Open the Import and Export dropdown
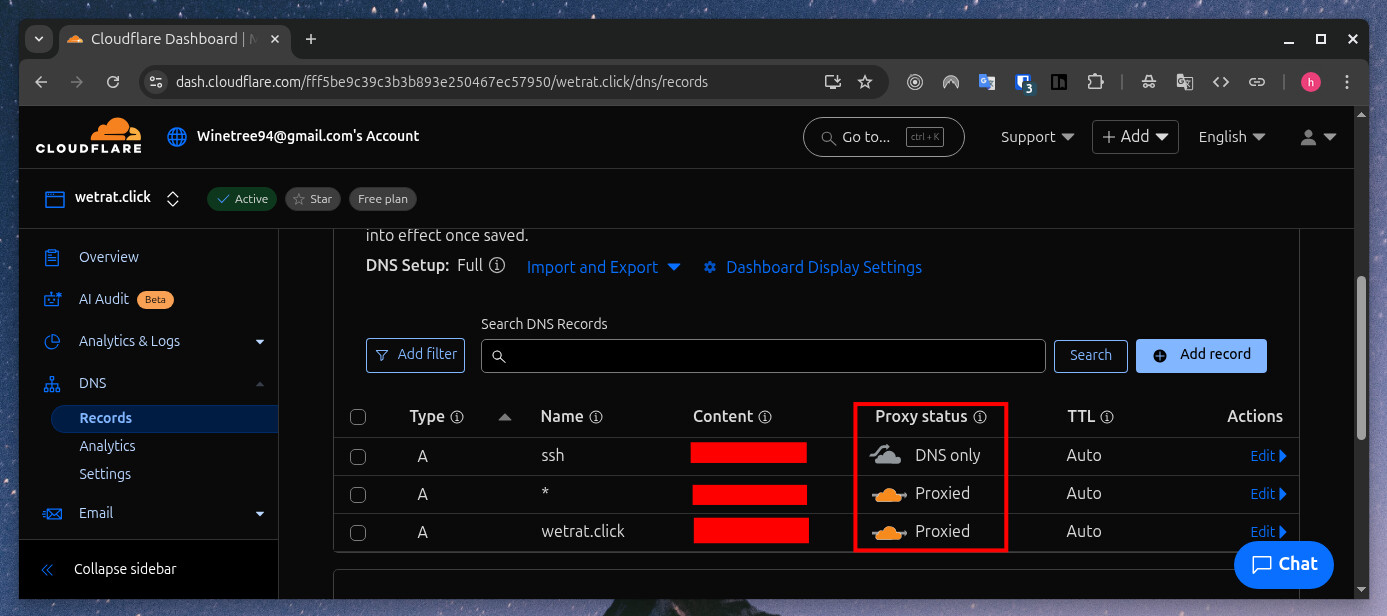Screen dimensions: 1387x616 (x=603, y=267)
